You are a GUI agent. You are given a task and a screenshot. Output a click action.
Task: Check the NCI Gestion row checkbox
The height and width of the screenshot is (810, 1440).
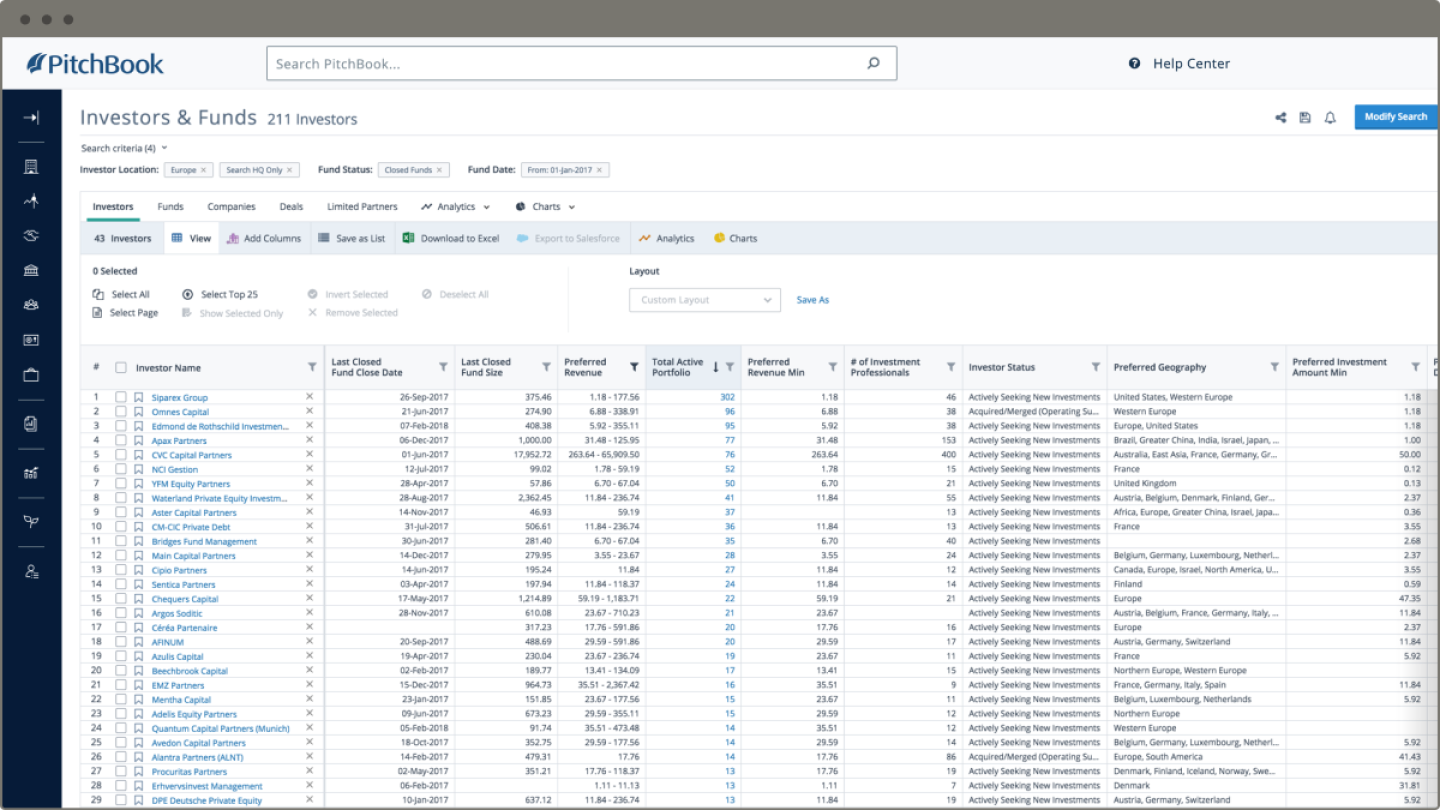coord(121,469)
